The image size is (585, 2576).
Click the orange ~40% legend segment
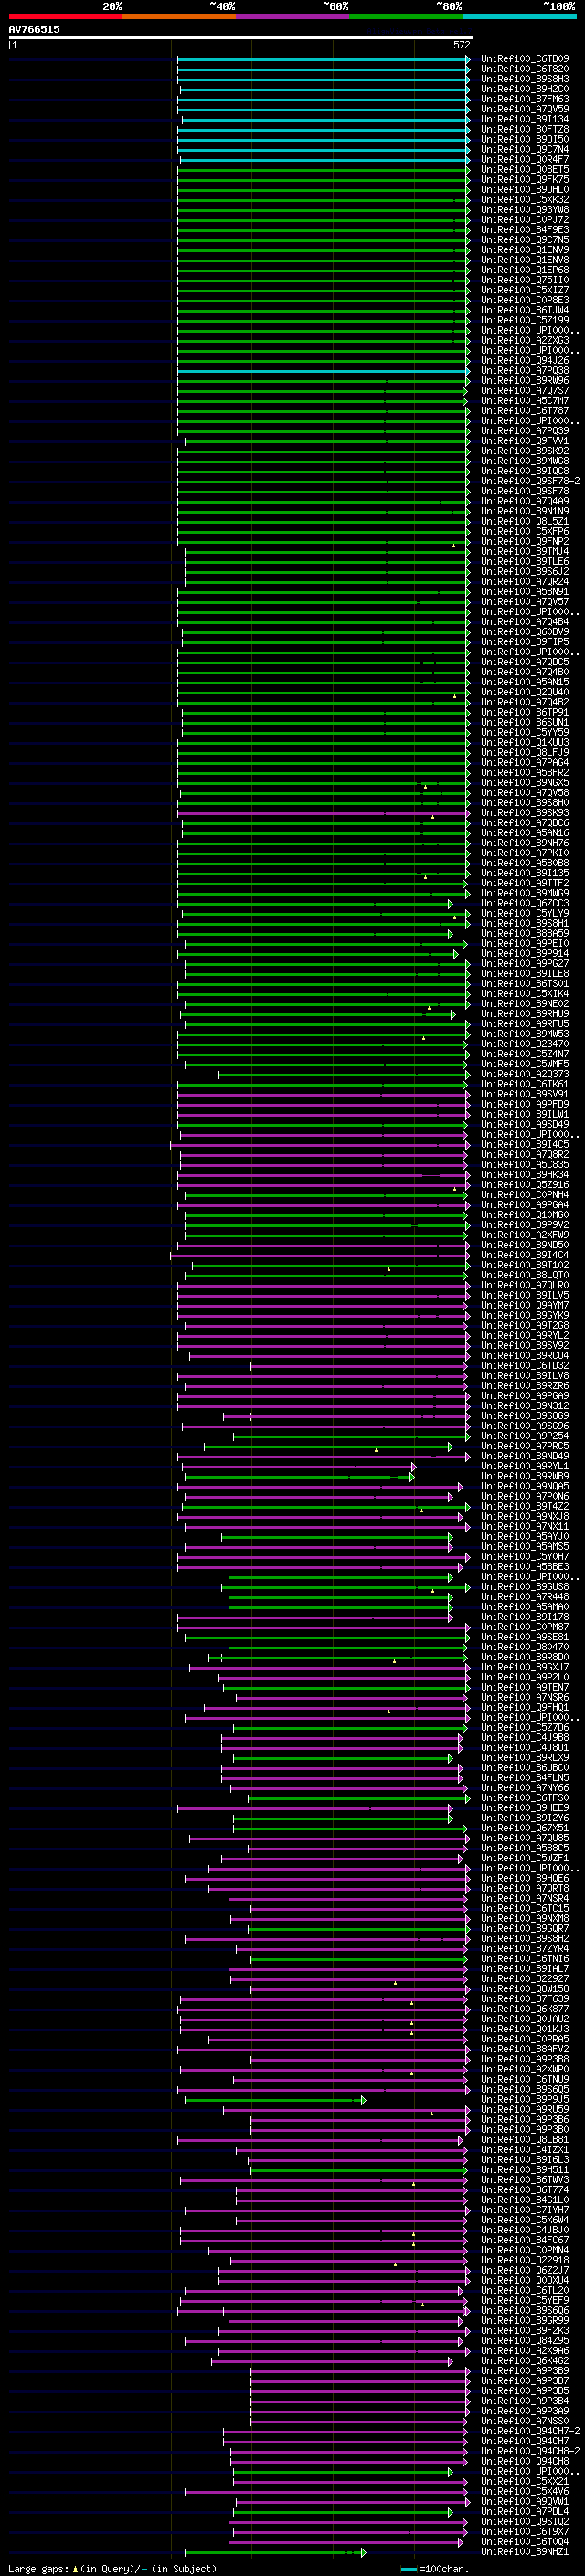pyautogui.click(x=179, y=16)
